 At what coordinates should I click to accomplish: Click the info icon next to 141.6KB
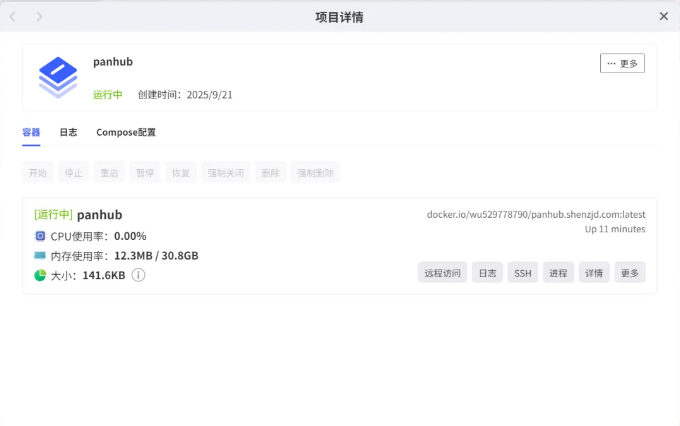pos(138,275)
